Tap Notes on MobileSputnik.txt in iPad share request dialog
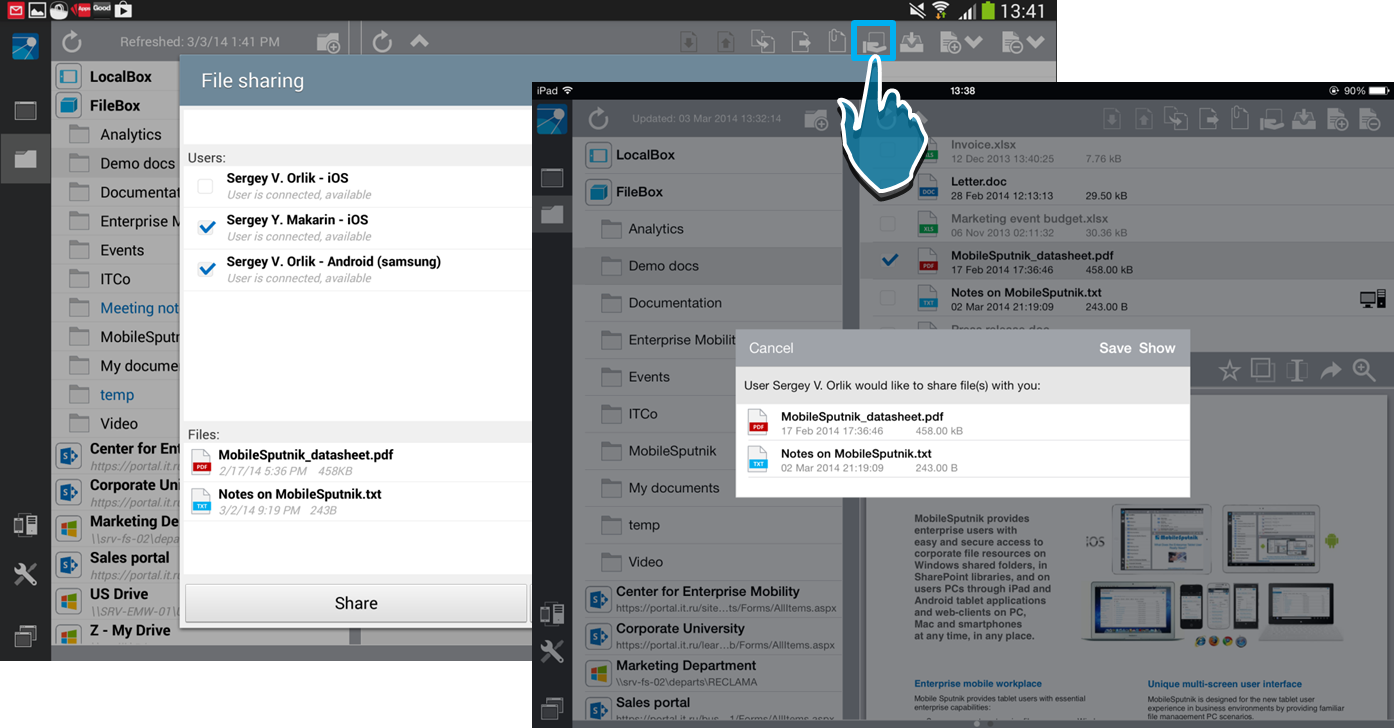The width and height of the screenshot is (1394, 728). pyautogui.click(x=963, y=460)
